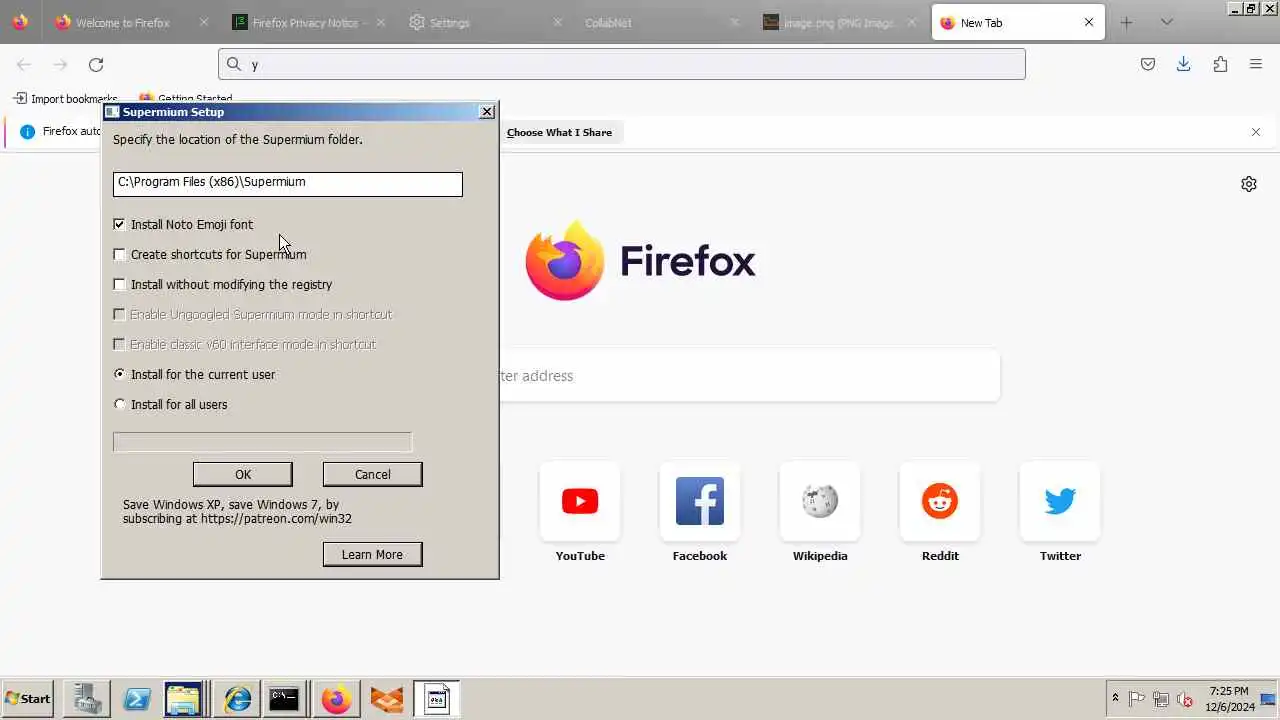
Task: Open Action Center flag tray icon
Action: [1137, 699]
